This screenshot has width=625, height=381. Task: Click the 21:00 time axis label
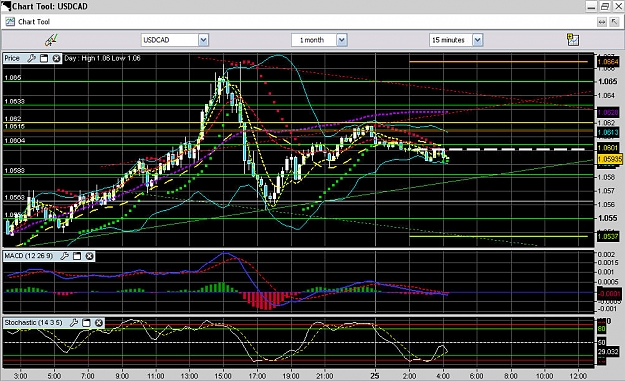point(324,376)
